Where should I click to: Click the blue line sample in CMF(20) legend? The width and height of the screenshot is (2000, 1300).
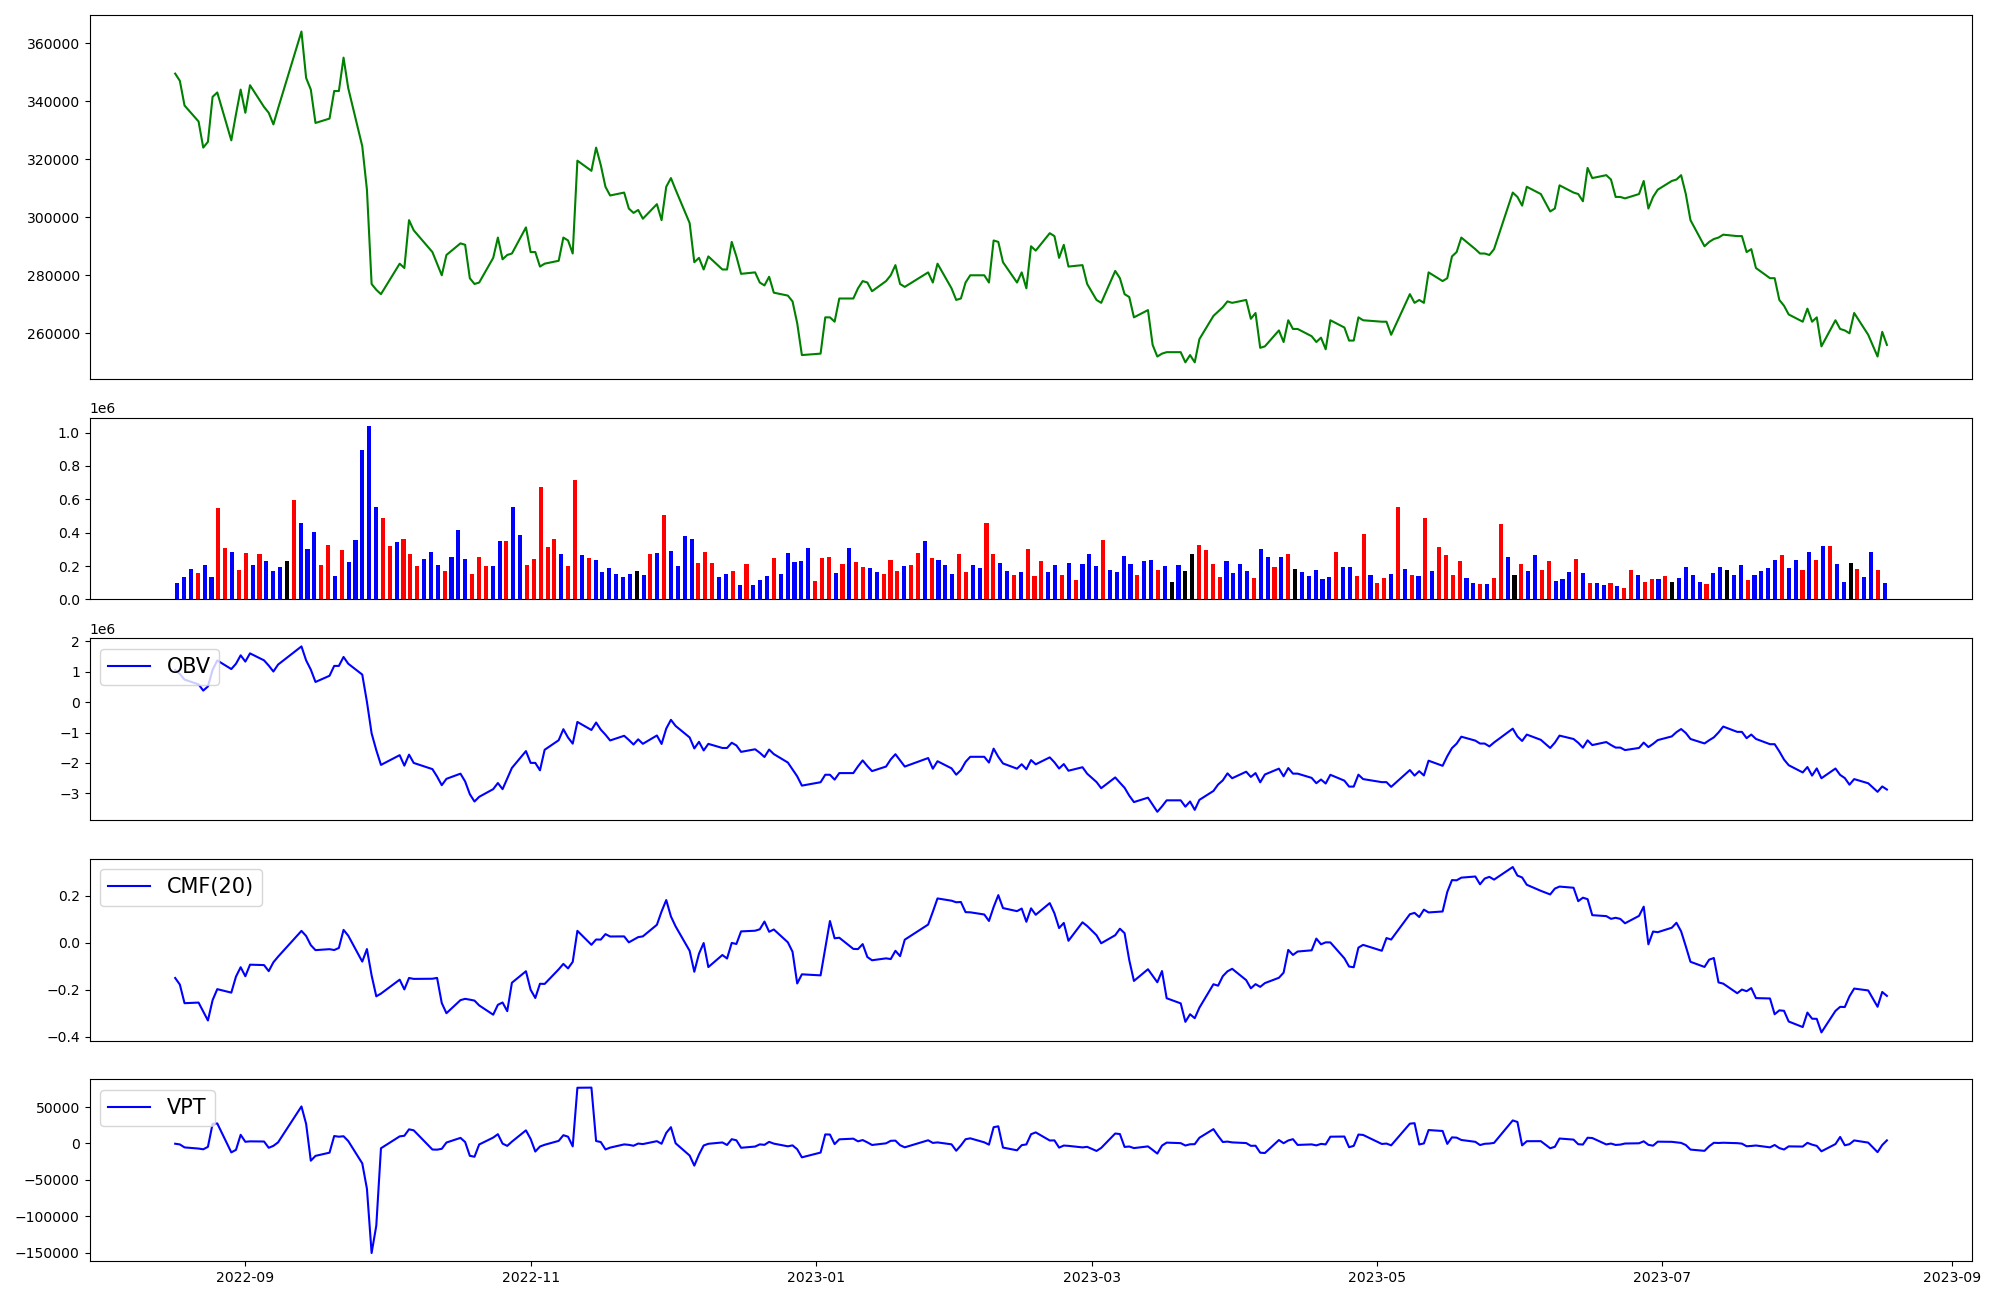129,886
